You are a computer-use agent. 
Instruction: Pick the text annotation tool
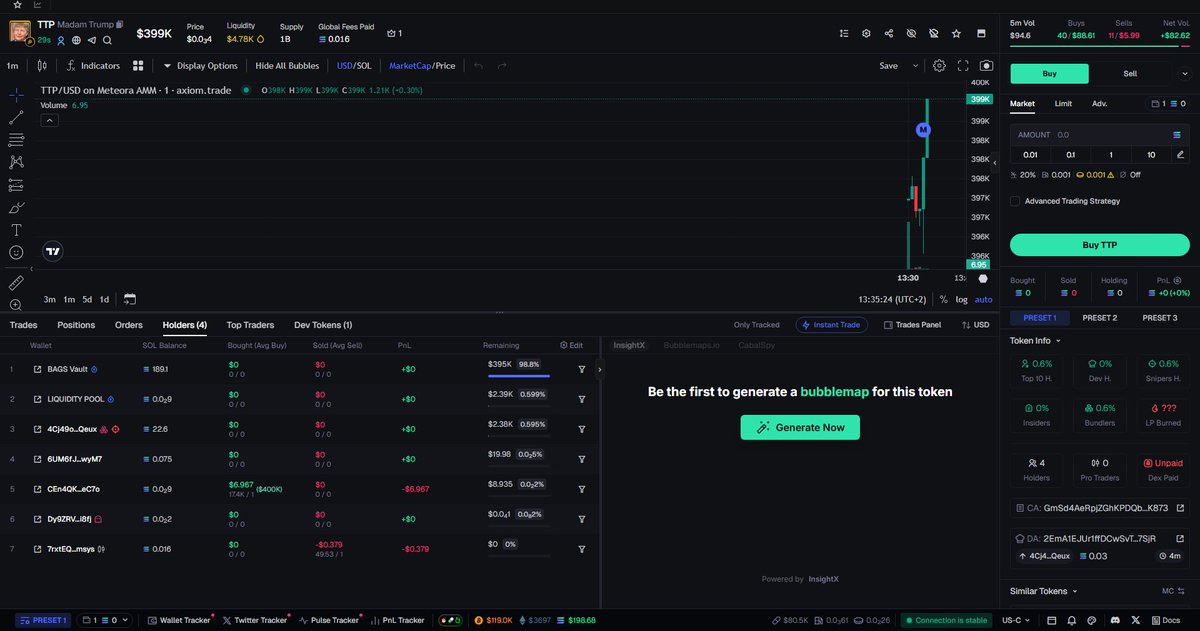pyautogui.click(x=16, y=230)
